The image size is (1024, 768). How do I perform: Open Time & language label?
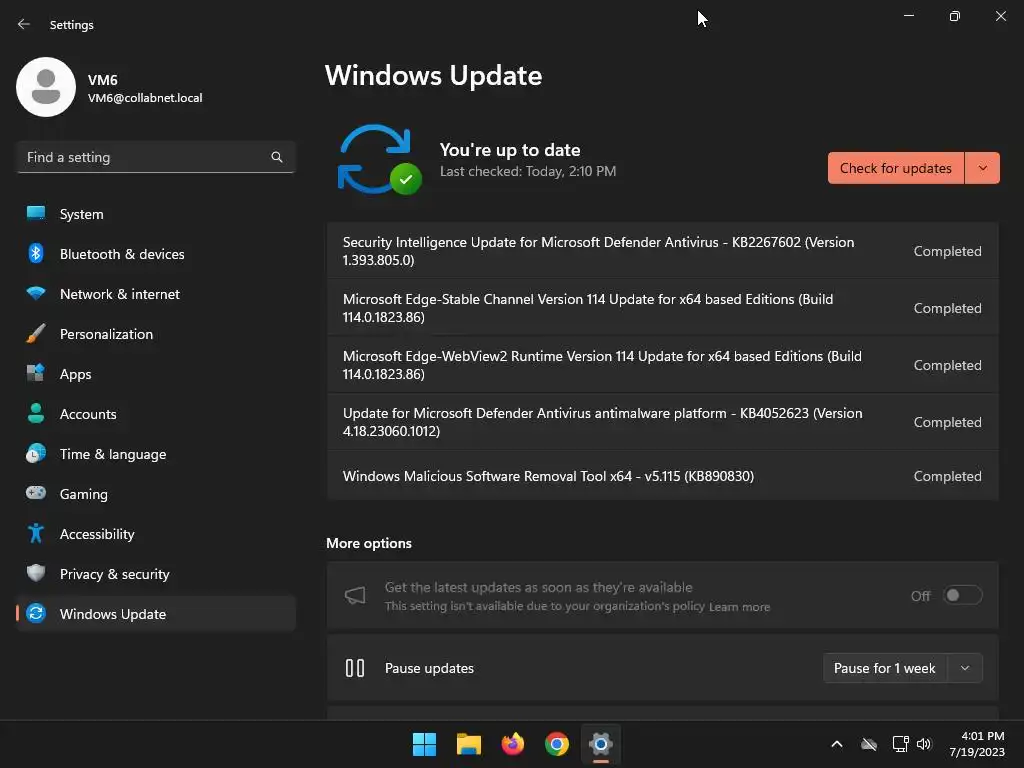(113, 454)
